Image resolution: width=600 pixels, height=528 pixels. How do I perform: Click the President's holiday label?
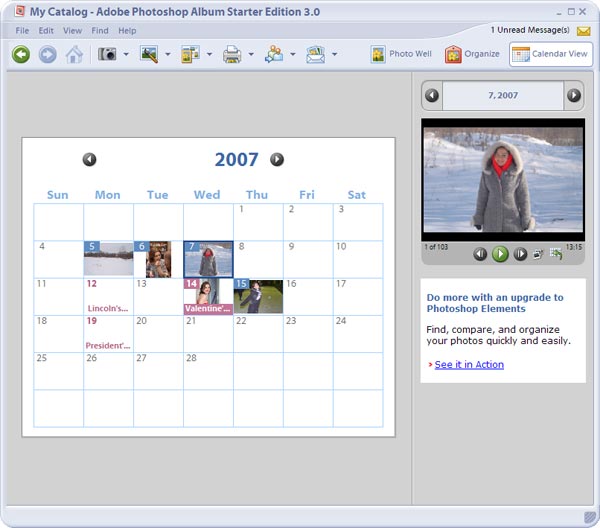108,345
